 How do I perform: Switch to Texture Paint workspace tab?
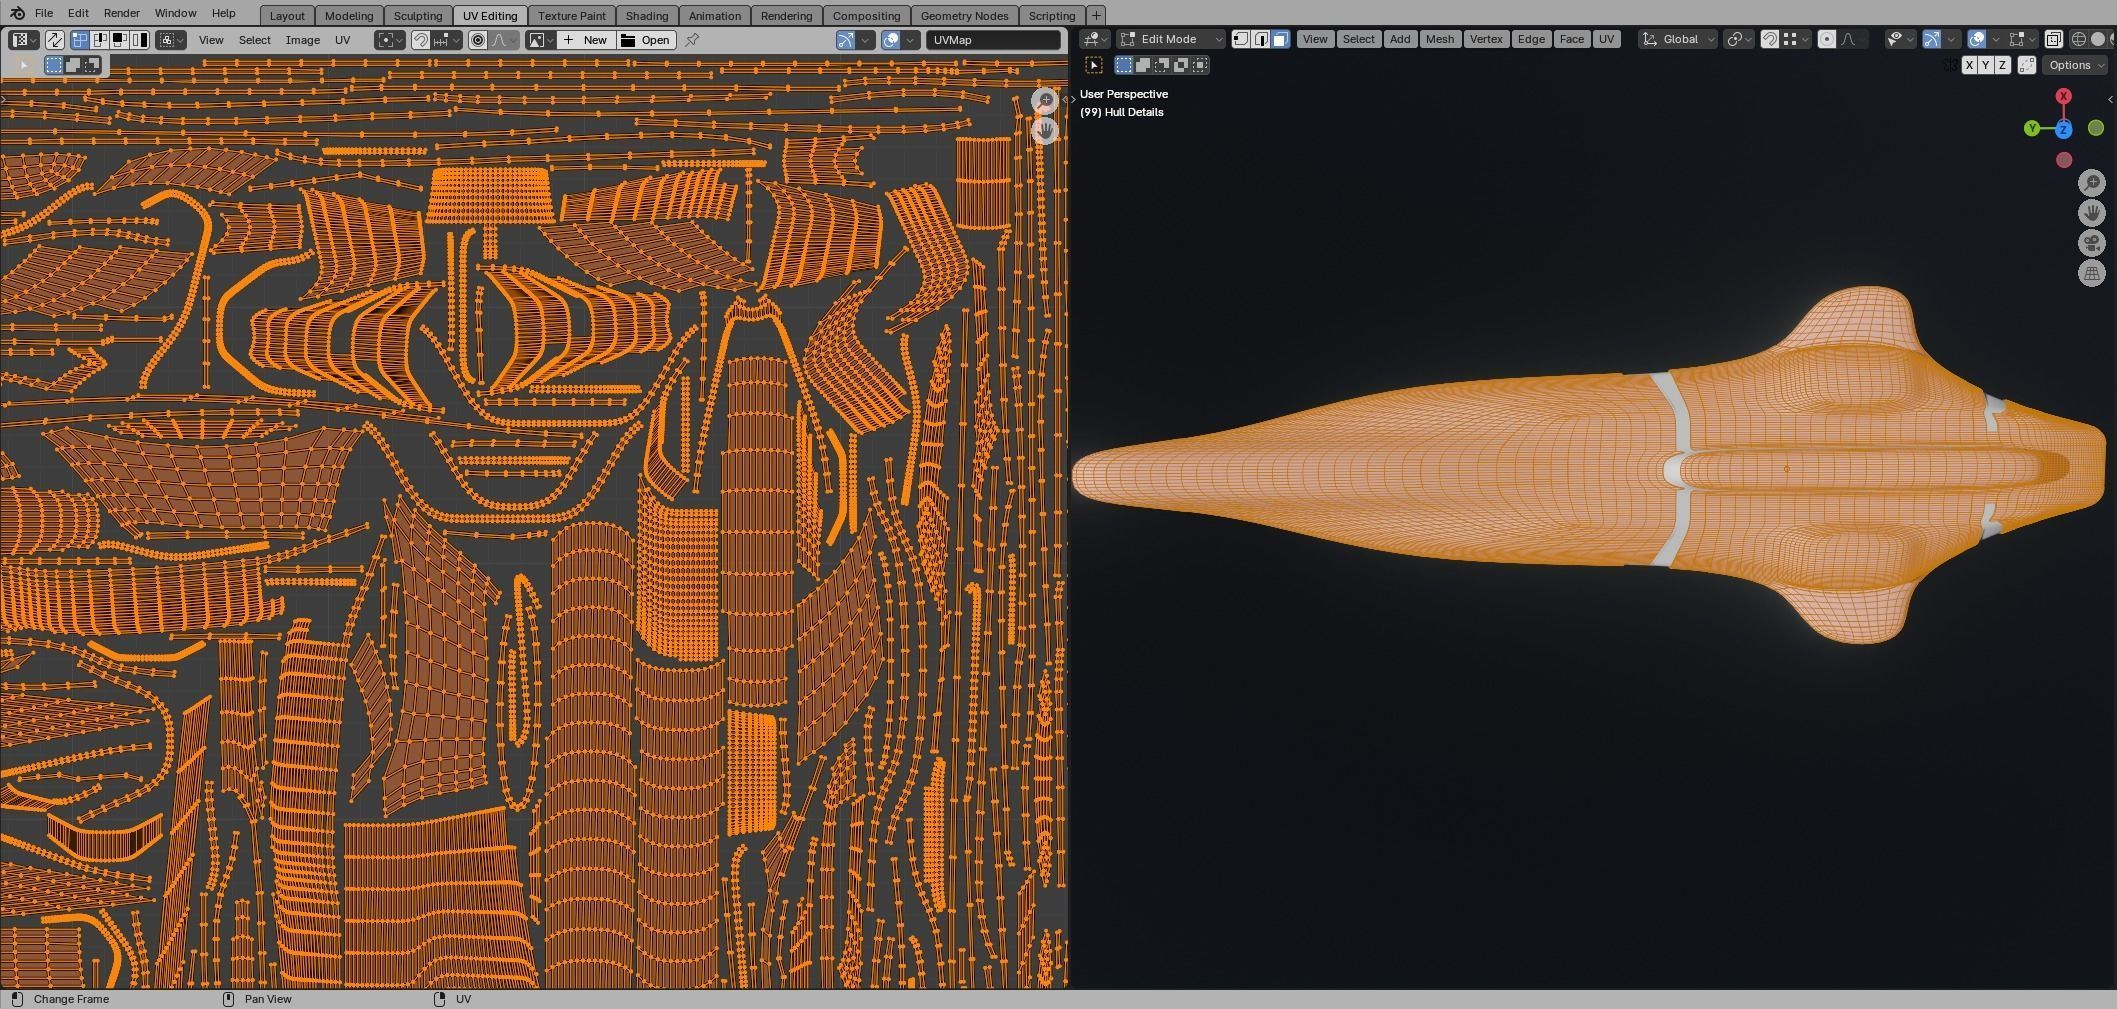(572, 15)
